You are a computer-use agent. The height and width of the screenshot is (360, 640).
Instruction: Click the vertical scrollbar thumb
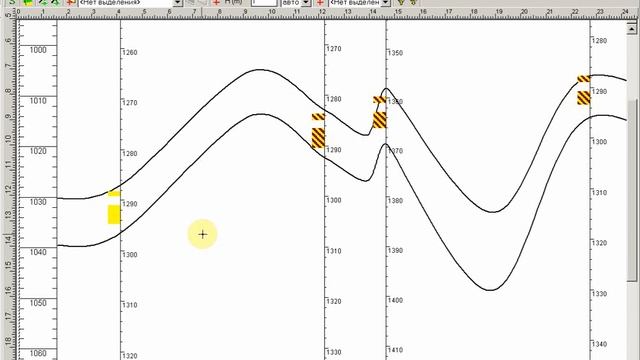632,190
